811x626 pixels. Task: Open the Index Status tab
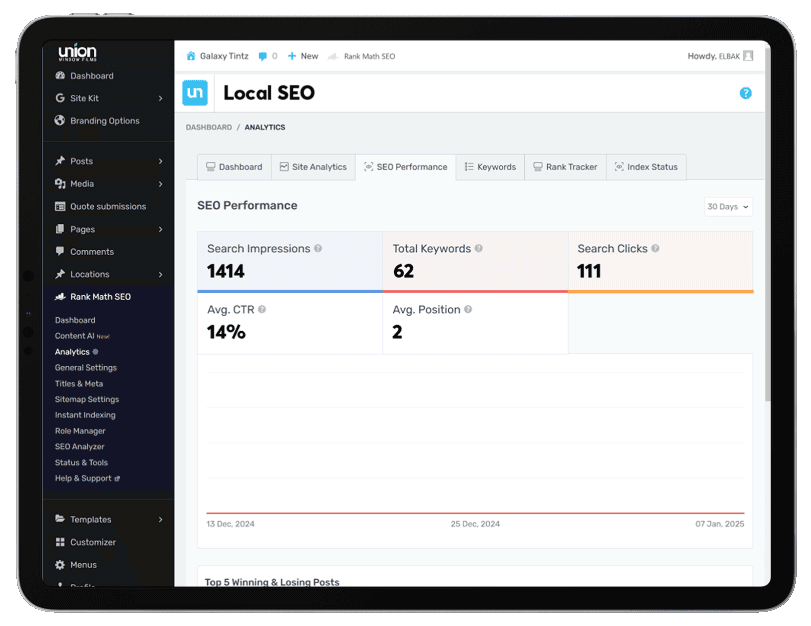pyautogui.click(x=646, y=167)
